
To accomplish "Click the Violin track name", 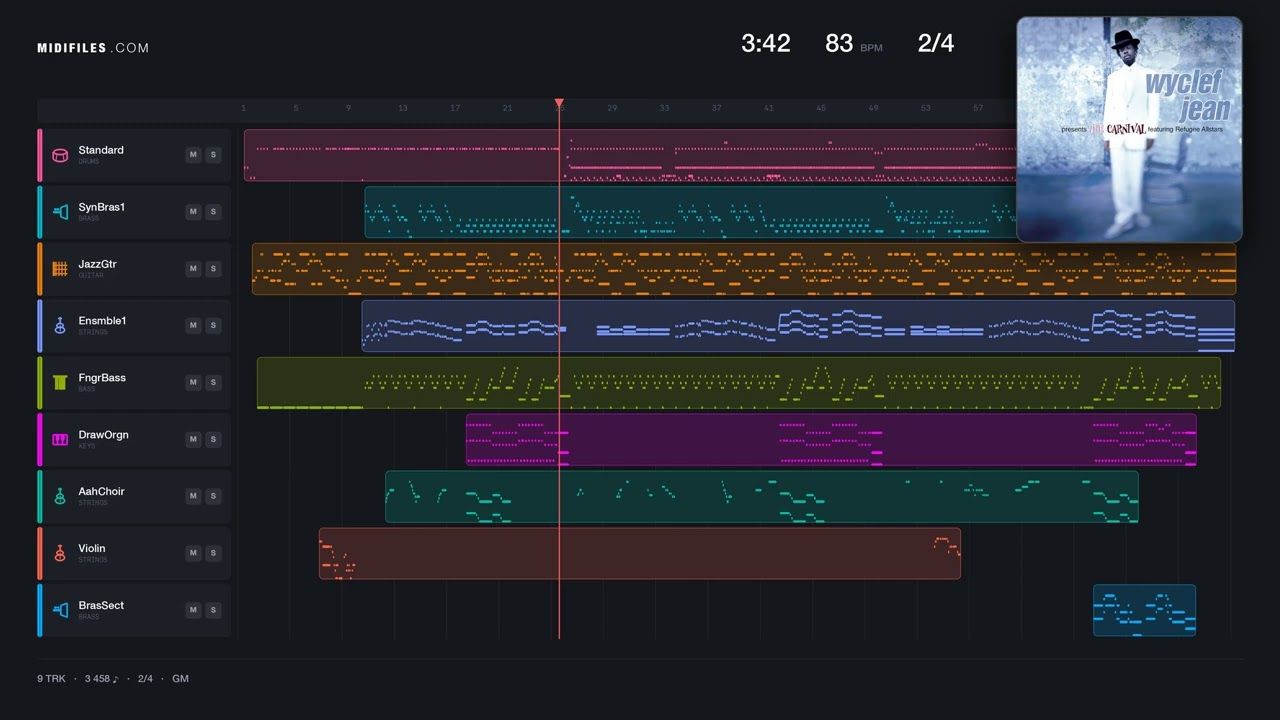I will (92, 548).
